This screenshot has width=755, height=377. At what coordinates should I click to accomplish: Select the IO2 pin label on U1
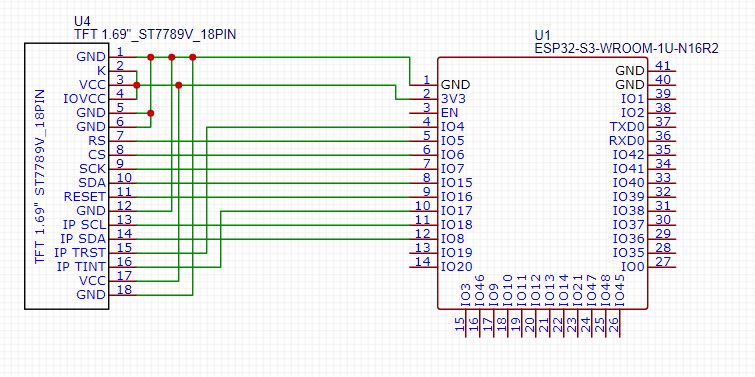coord(632,113)
